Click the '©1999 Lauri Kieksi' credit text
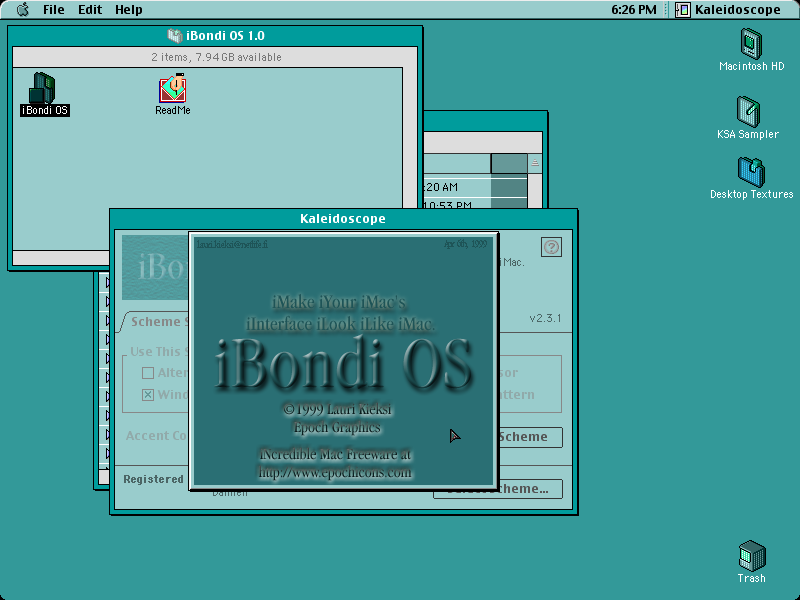Screen dimensions: 800x600 point(337,409)
